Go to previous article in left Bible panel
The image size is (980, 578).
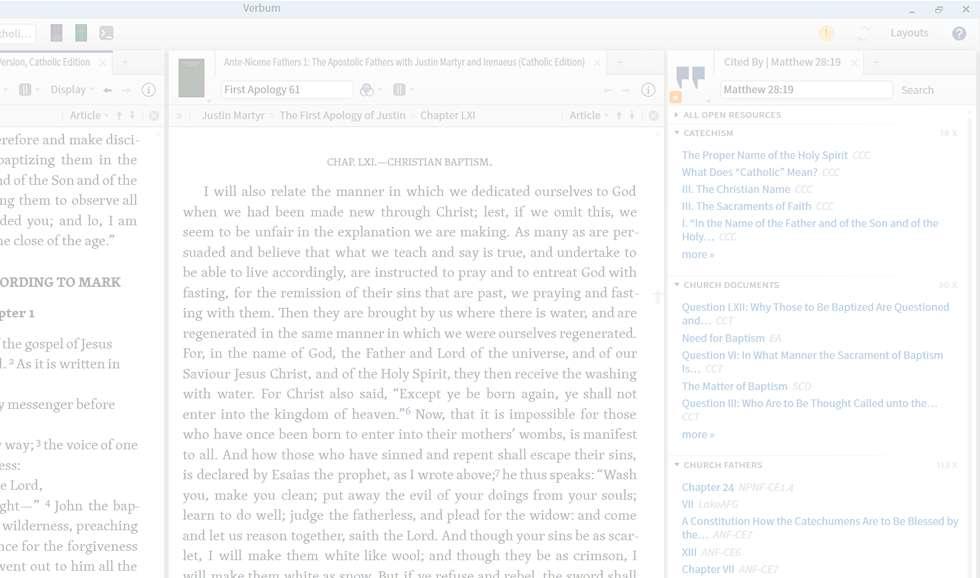[x=119, y=115]
